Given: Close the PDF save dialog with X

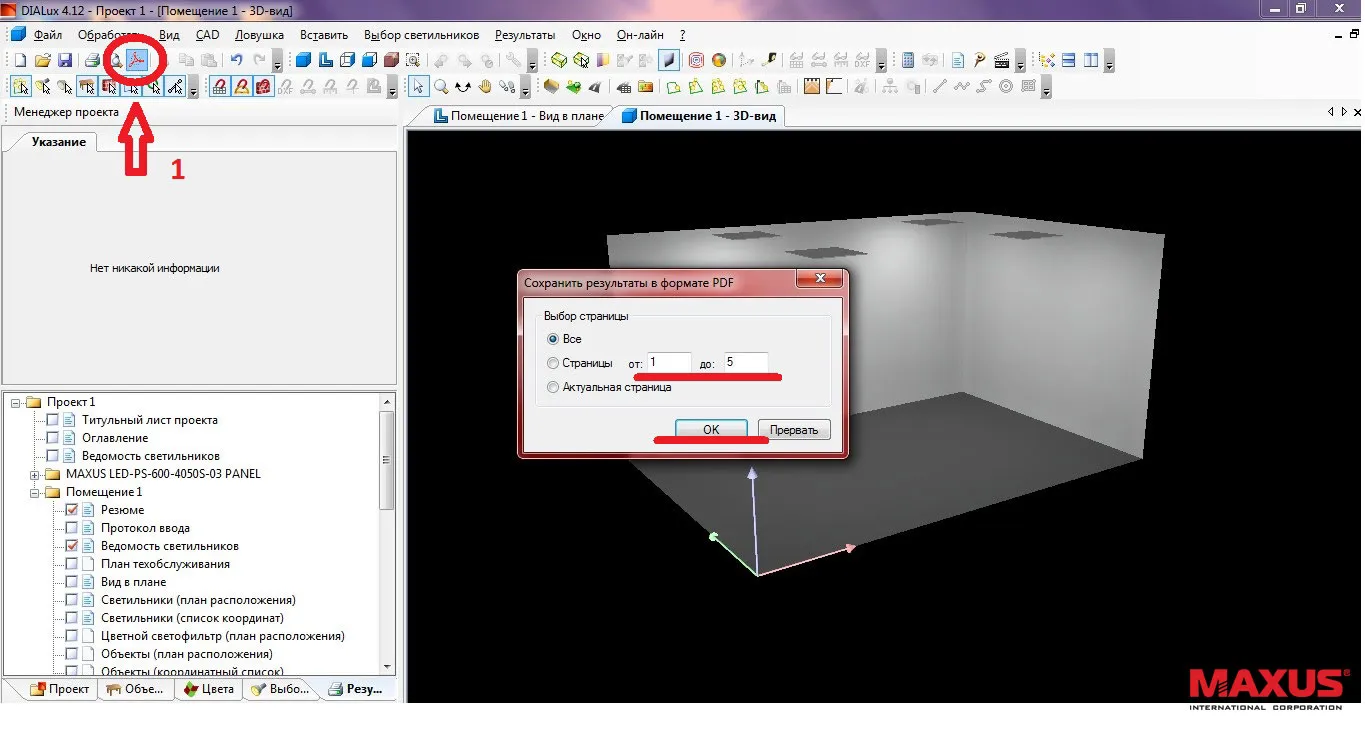Looking at the screenshot, I should click(x=820, y=278).
